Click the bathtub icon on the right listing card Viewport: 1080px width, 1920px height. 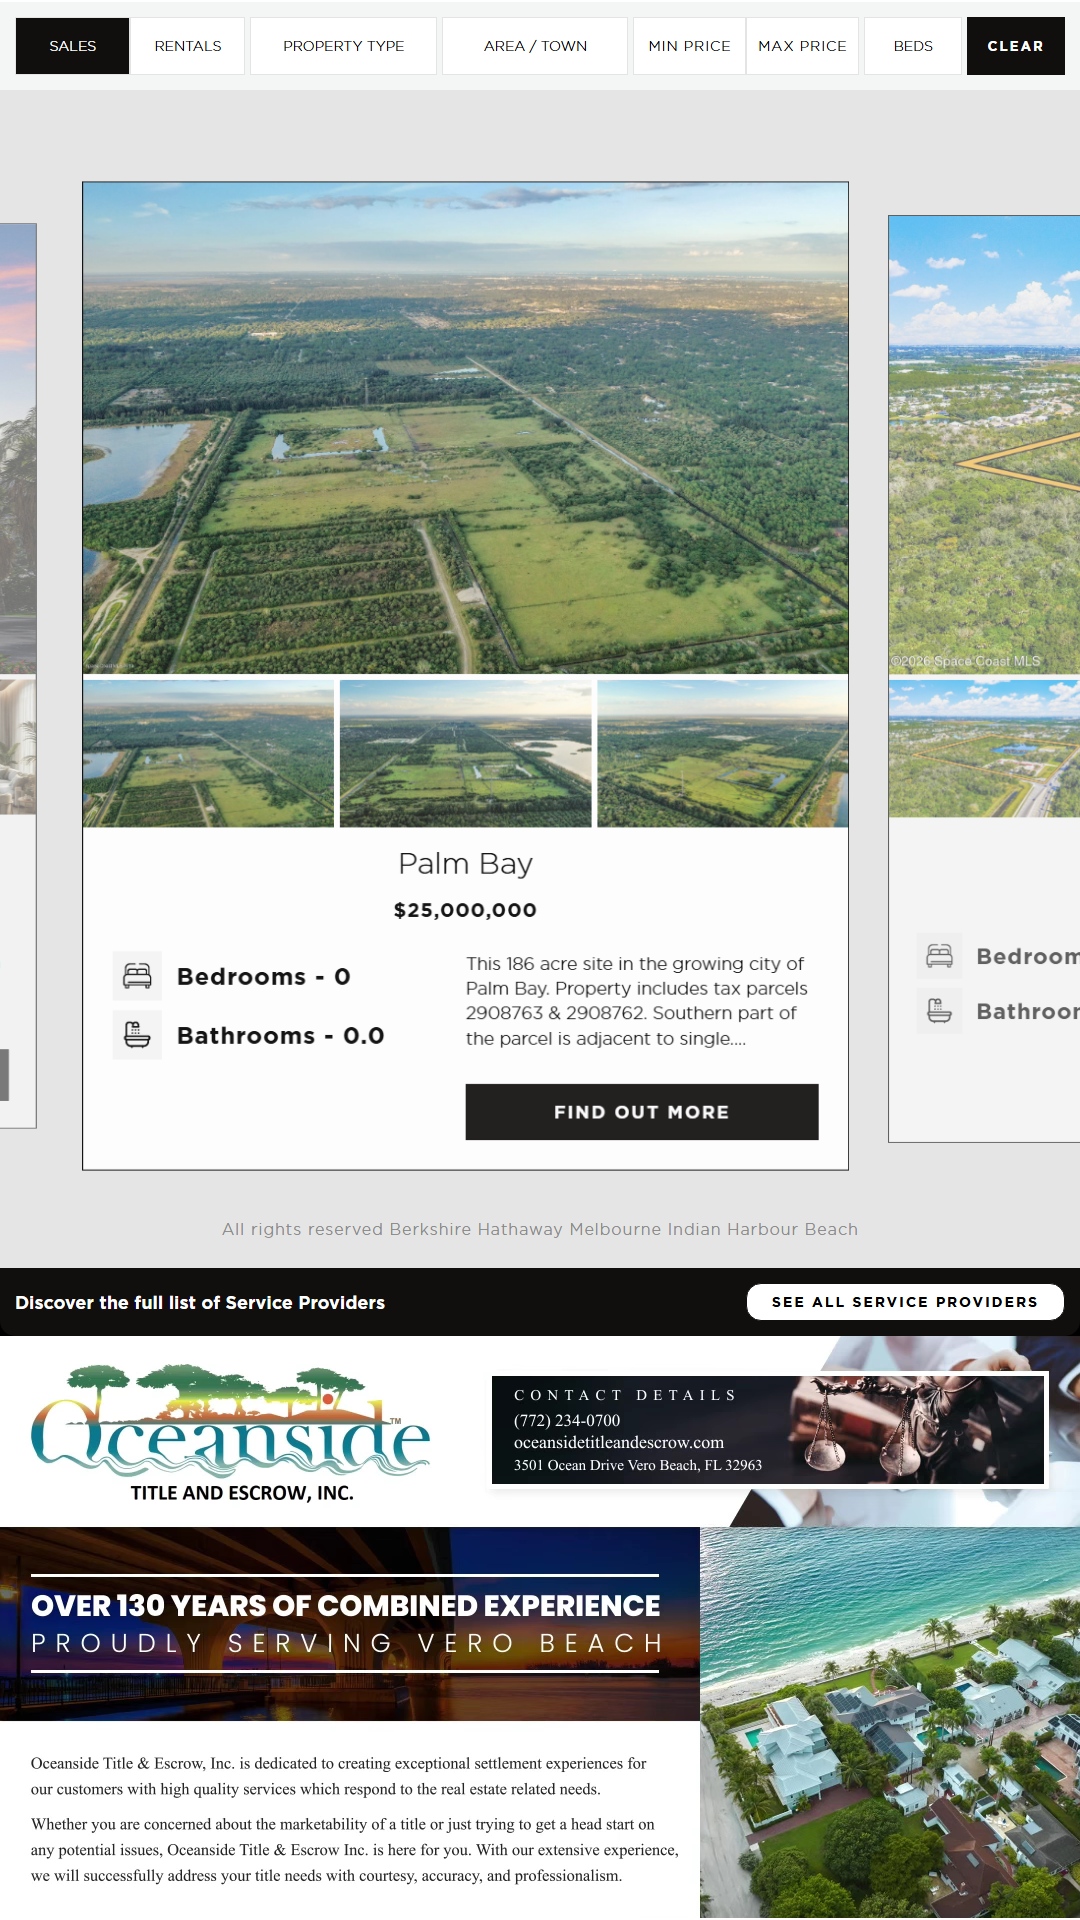coord(939,1011)
